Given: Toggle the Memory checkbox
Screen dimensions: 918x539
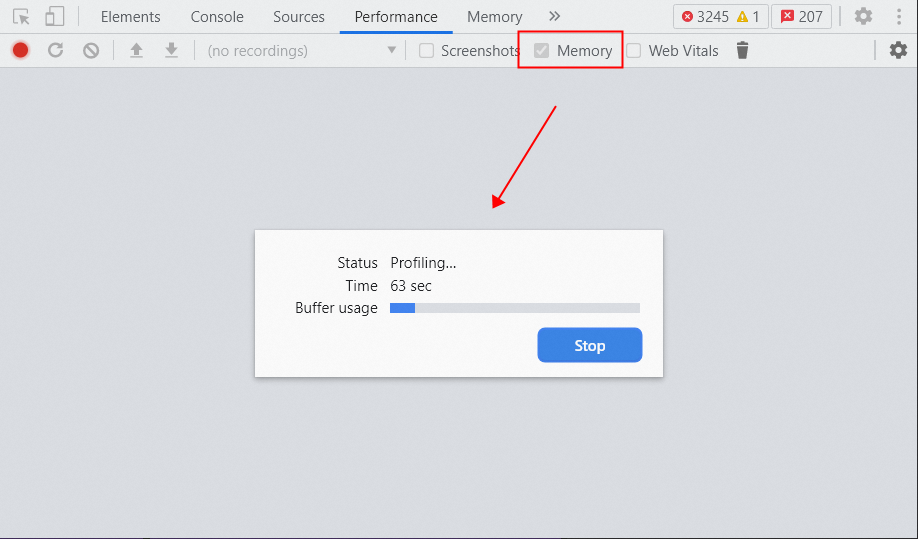Looking at the screenshot, I should pyautogui.click(x=542, y=51).
